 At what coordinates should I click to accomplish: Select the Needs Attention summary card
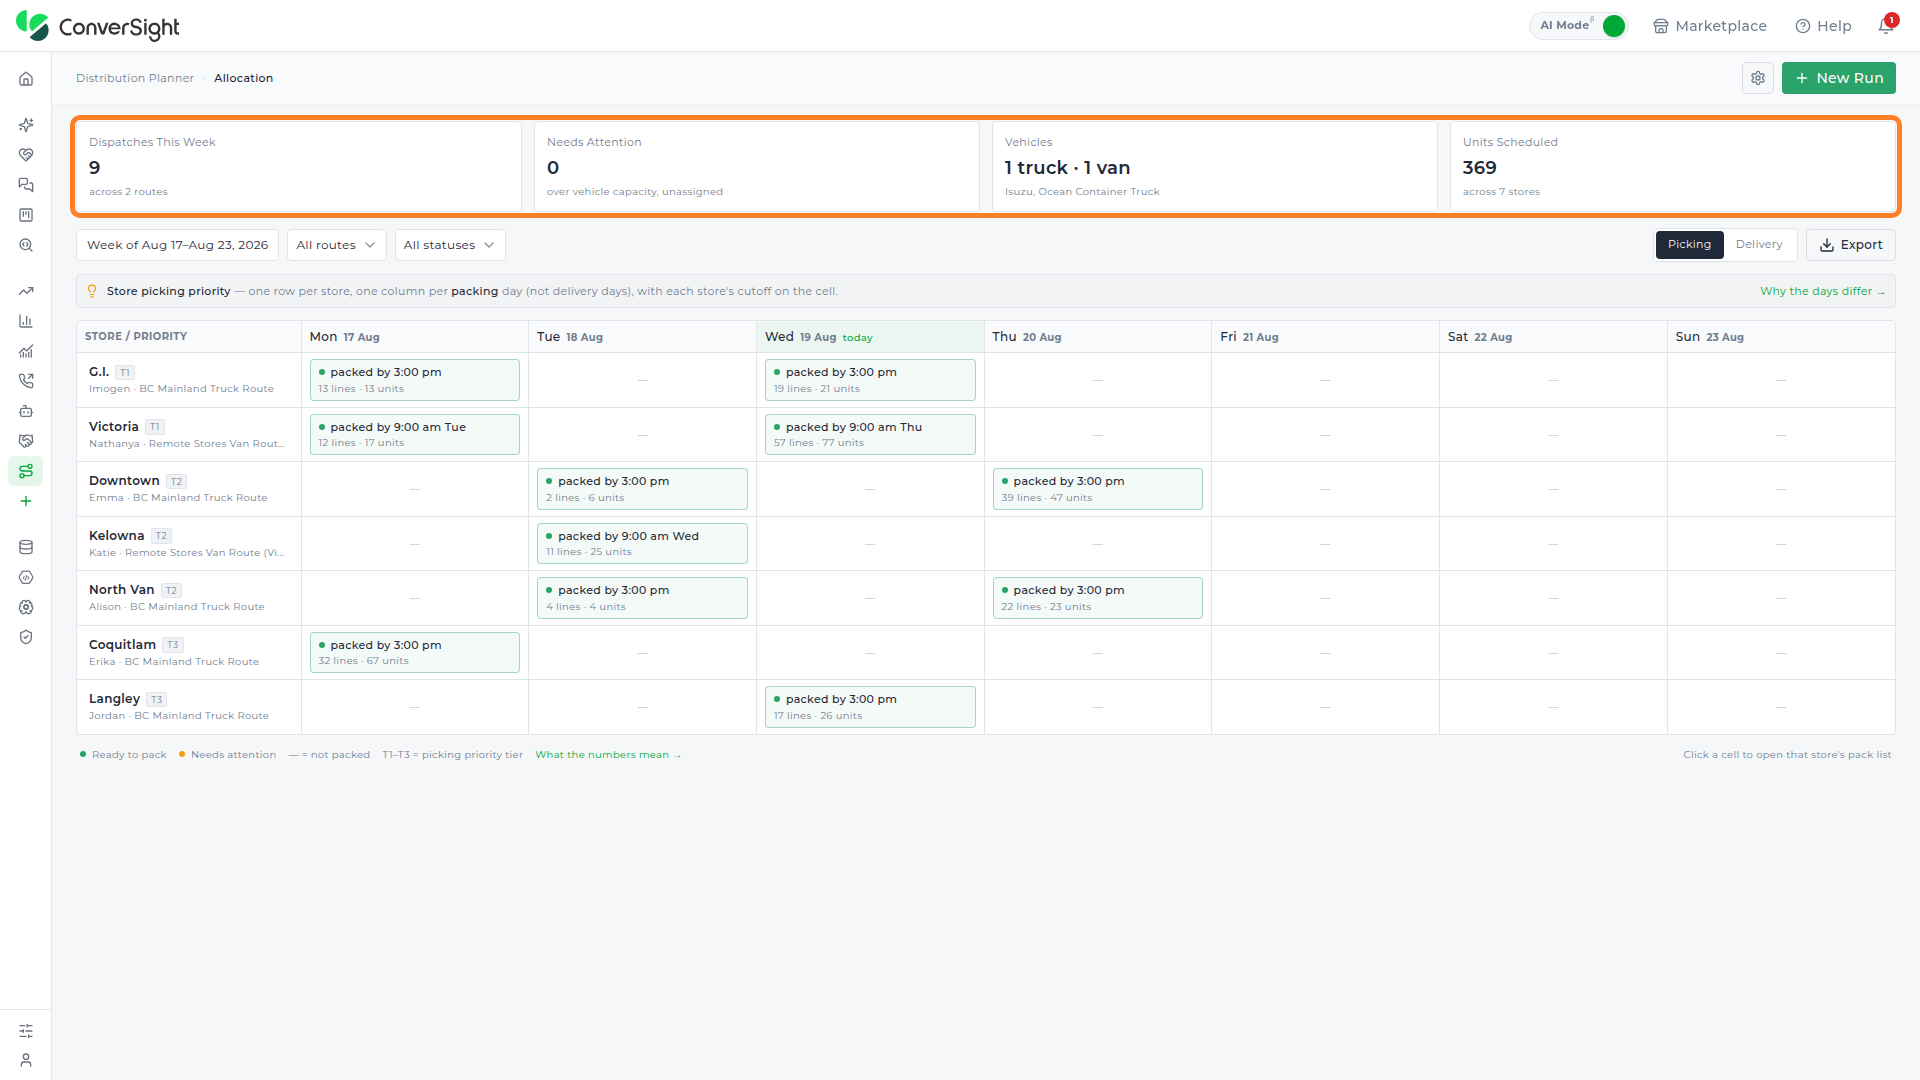point(756,167)
